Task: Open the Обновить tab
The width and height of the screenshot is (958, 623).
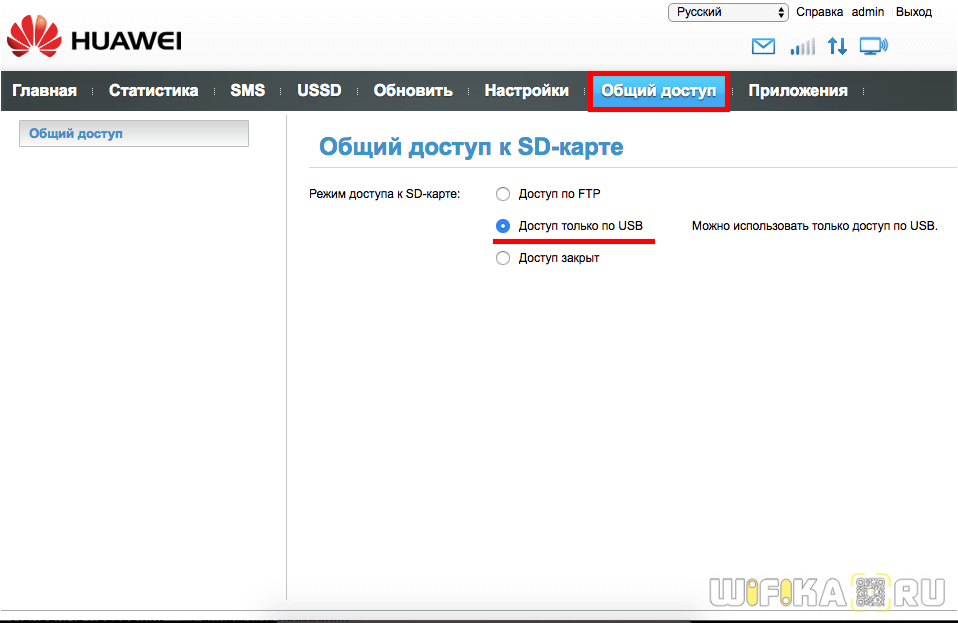Action: coord(413,91)
